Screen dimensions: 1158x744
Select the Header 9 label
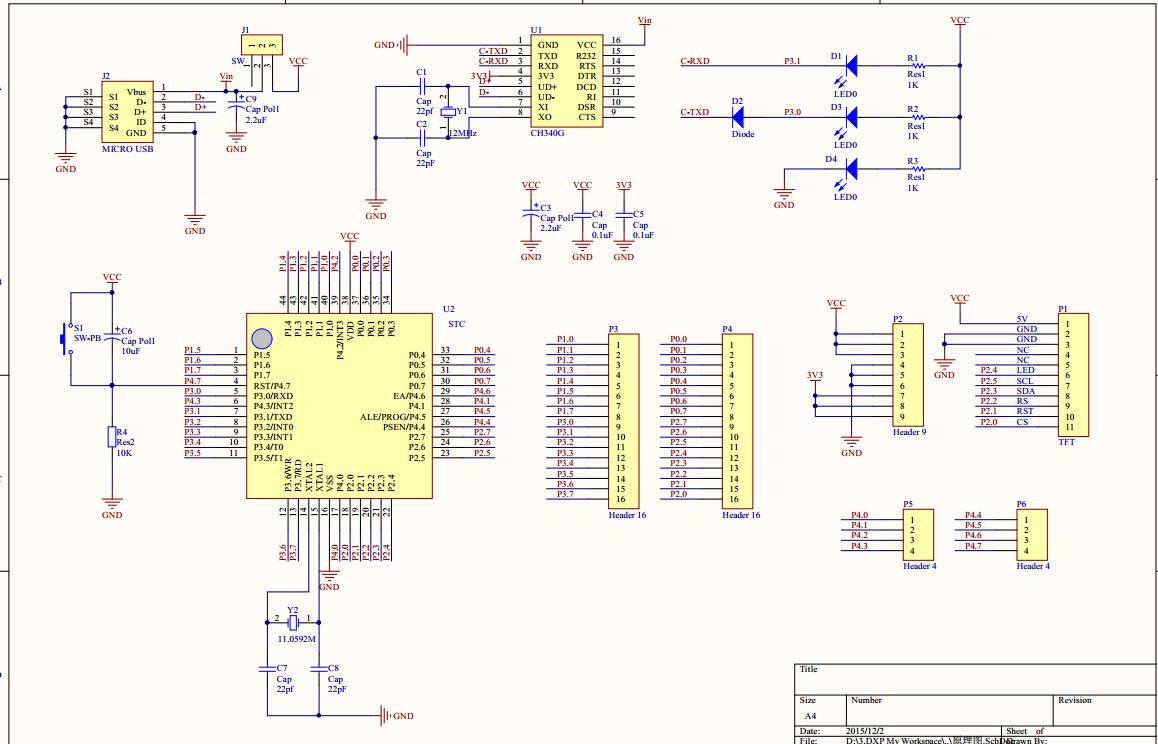pyautogui.click(x=909, y=432)
